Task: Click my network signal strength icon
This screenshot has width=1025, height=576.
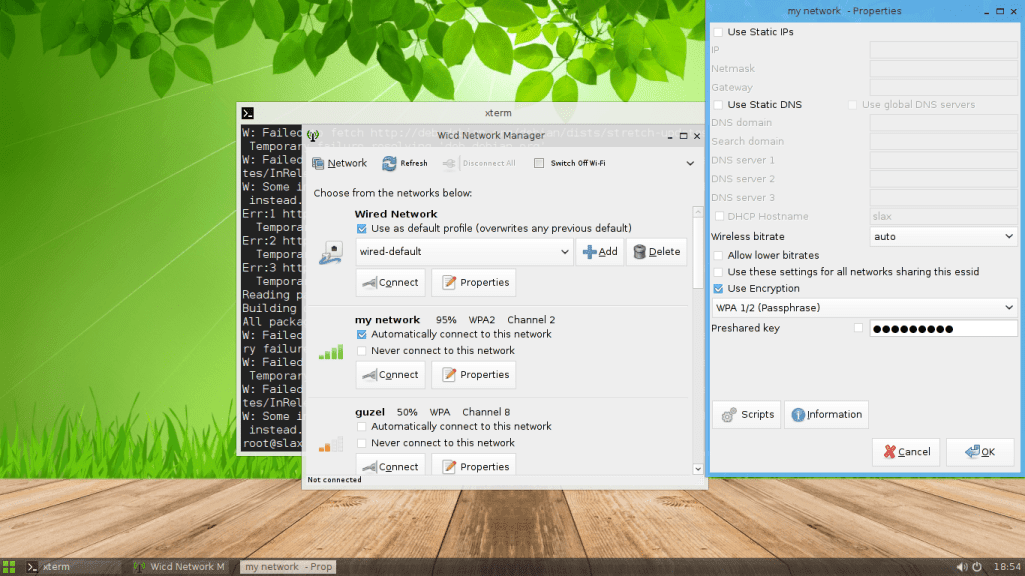Action: click(x=331, y=353)
